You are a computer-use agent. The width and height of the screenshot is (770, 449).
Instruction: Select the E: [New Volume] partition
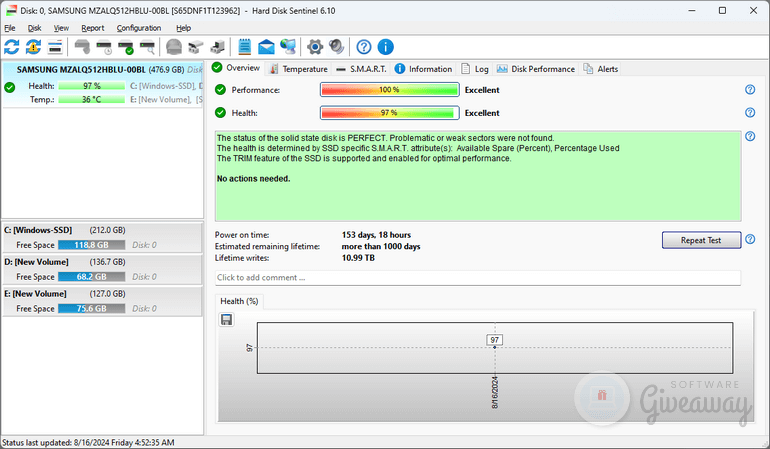pos(103,301)
